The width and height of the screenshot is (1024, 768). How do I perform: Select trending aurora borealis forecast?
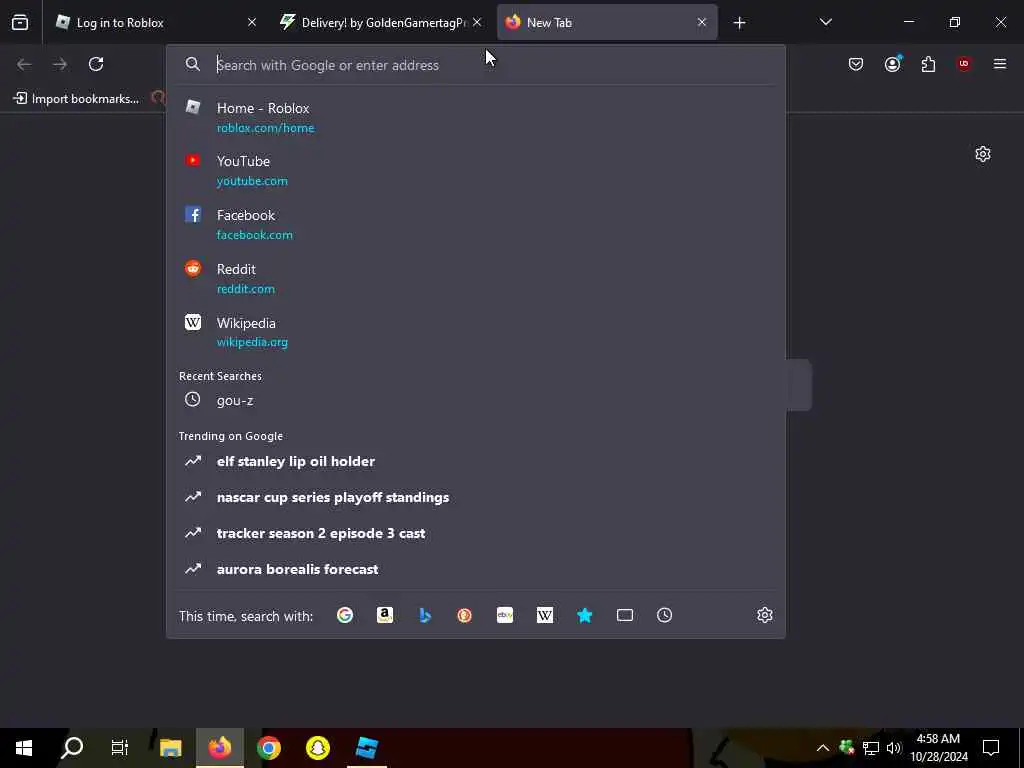coord(475,569)
